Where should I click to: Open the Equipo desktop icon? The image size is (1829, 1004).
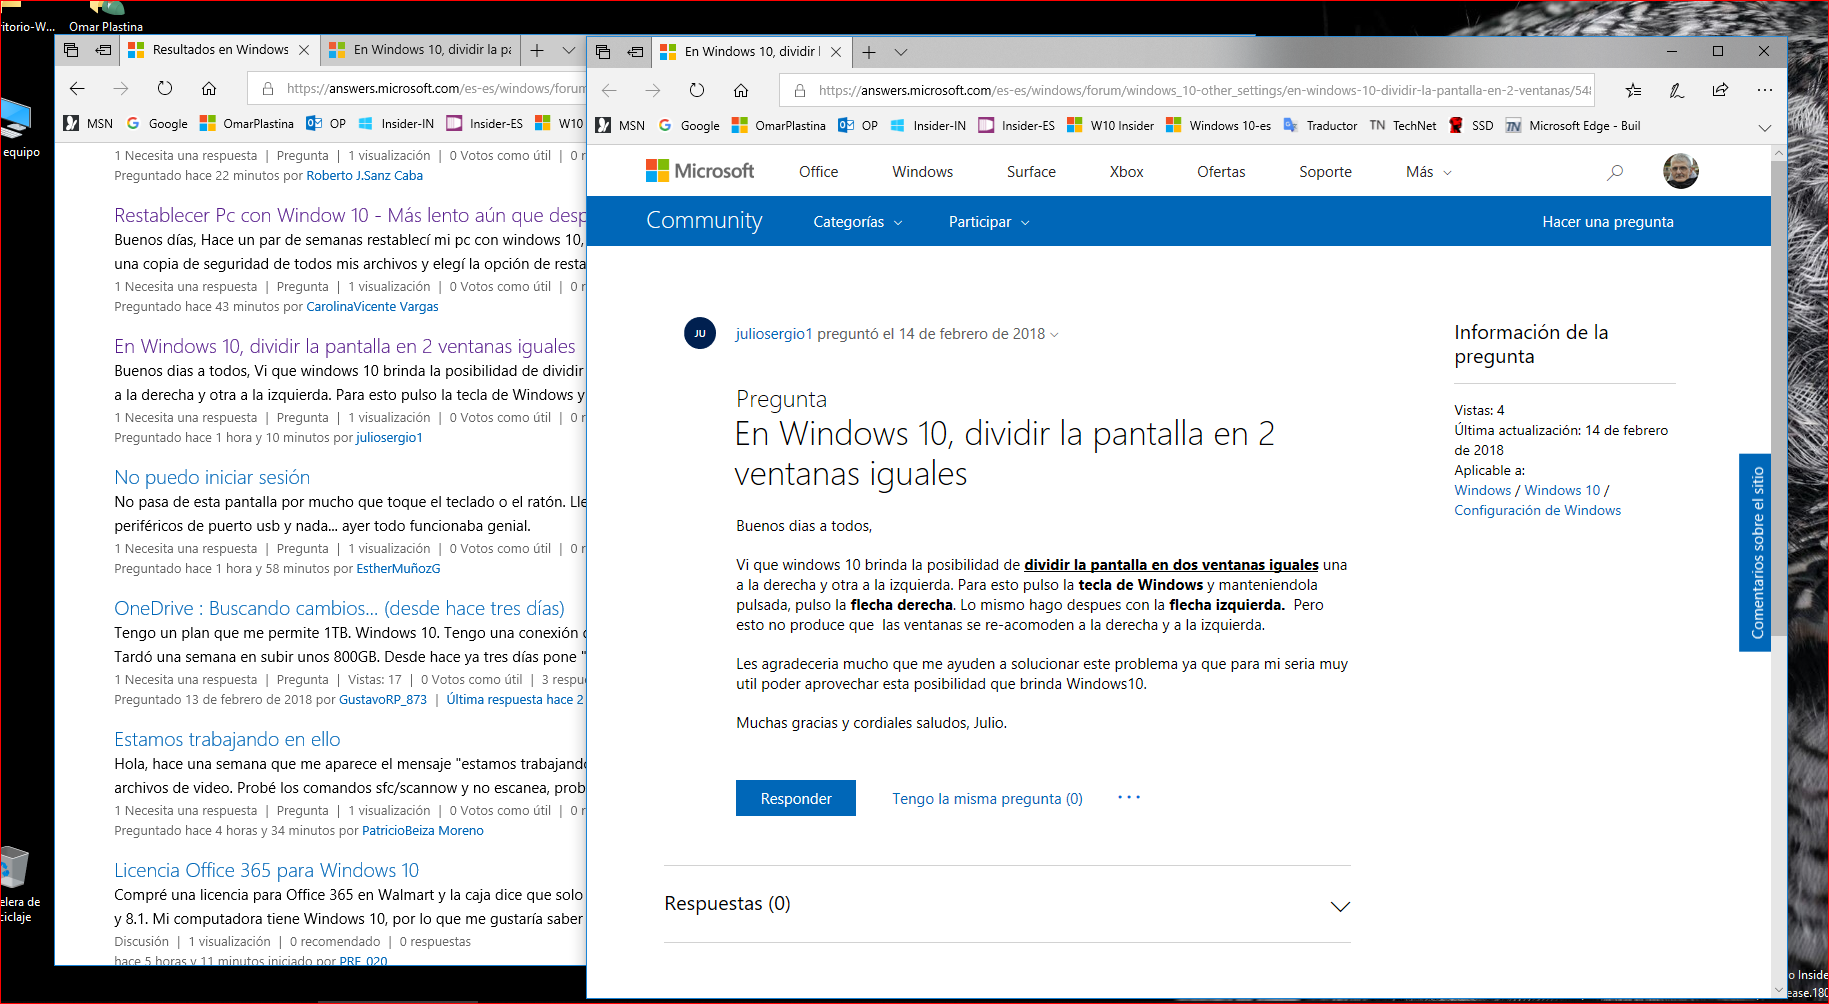(18, 129)
